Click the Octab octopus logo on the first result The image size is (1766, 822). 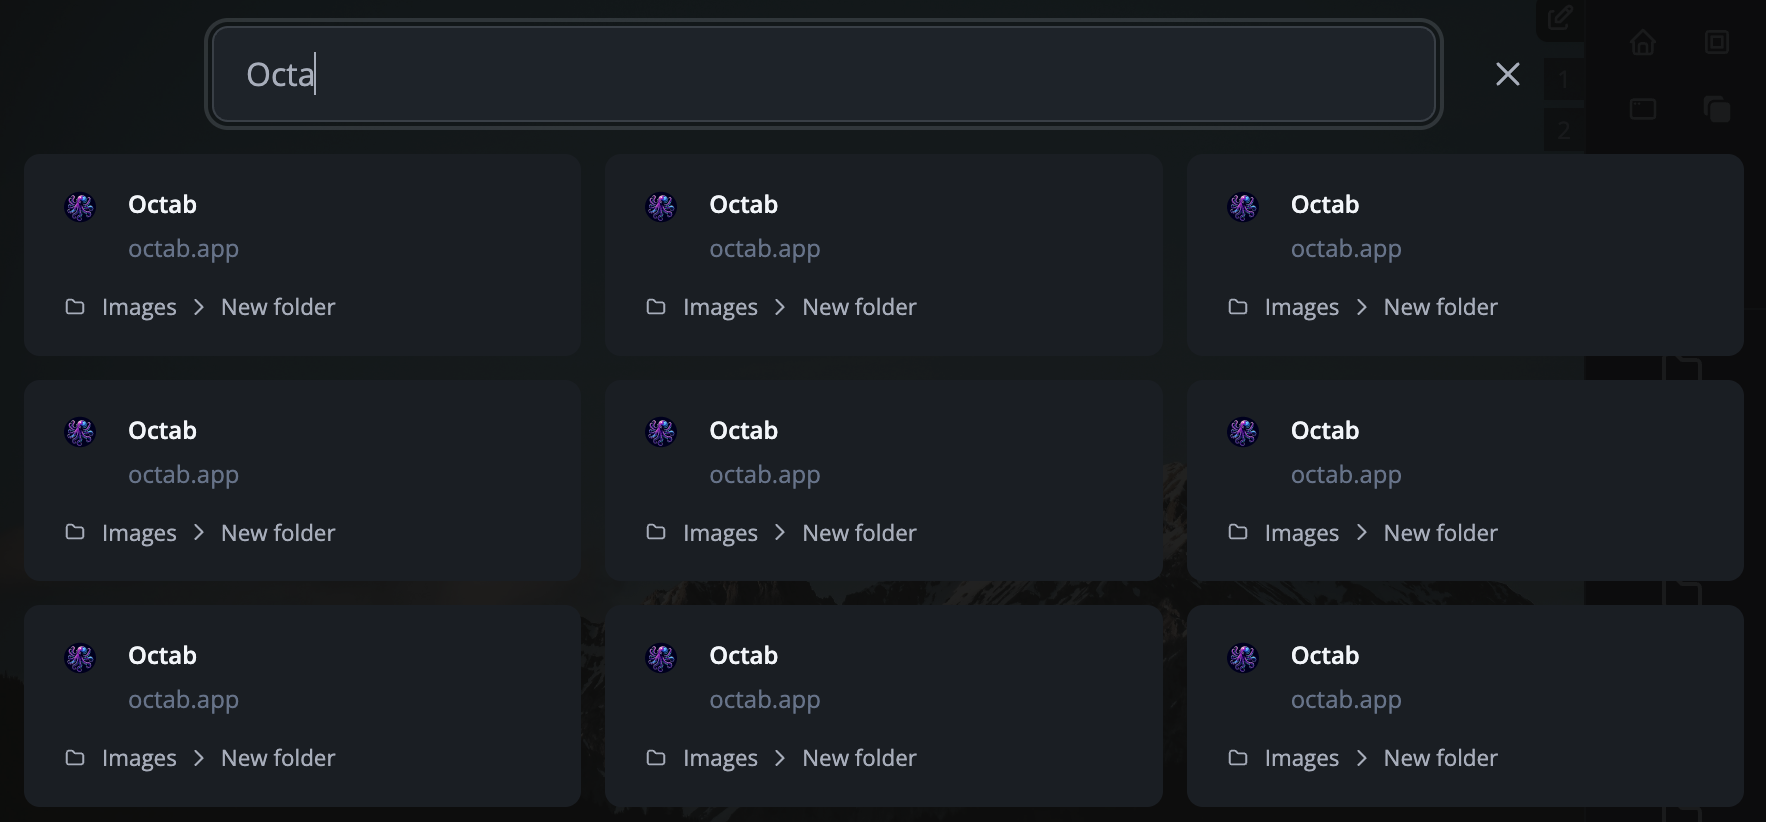pyautogui.click(x=80, y=207)
